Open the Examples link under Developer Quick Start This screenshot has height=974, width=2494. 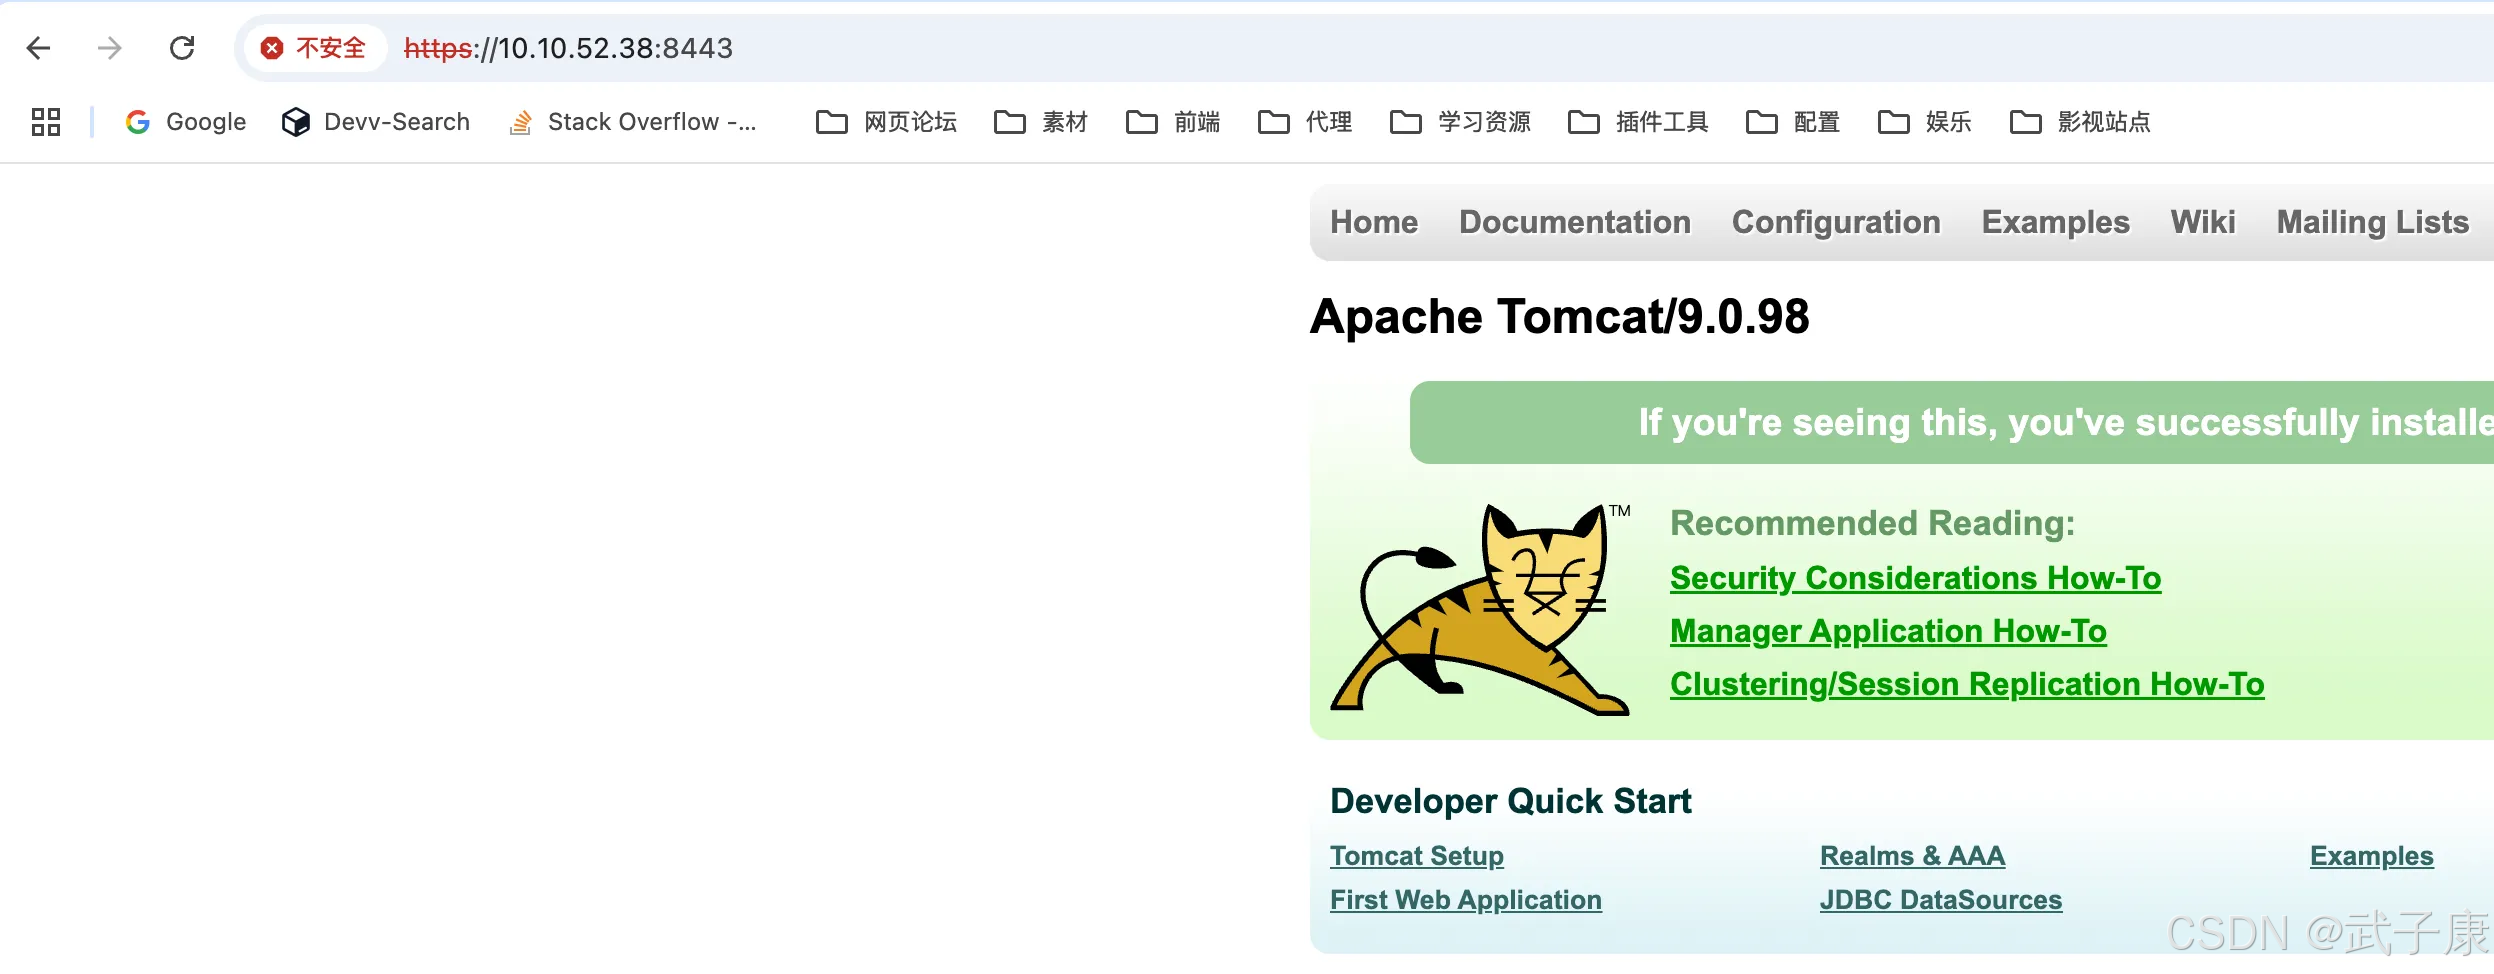tap(2372, 856)
